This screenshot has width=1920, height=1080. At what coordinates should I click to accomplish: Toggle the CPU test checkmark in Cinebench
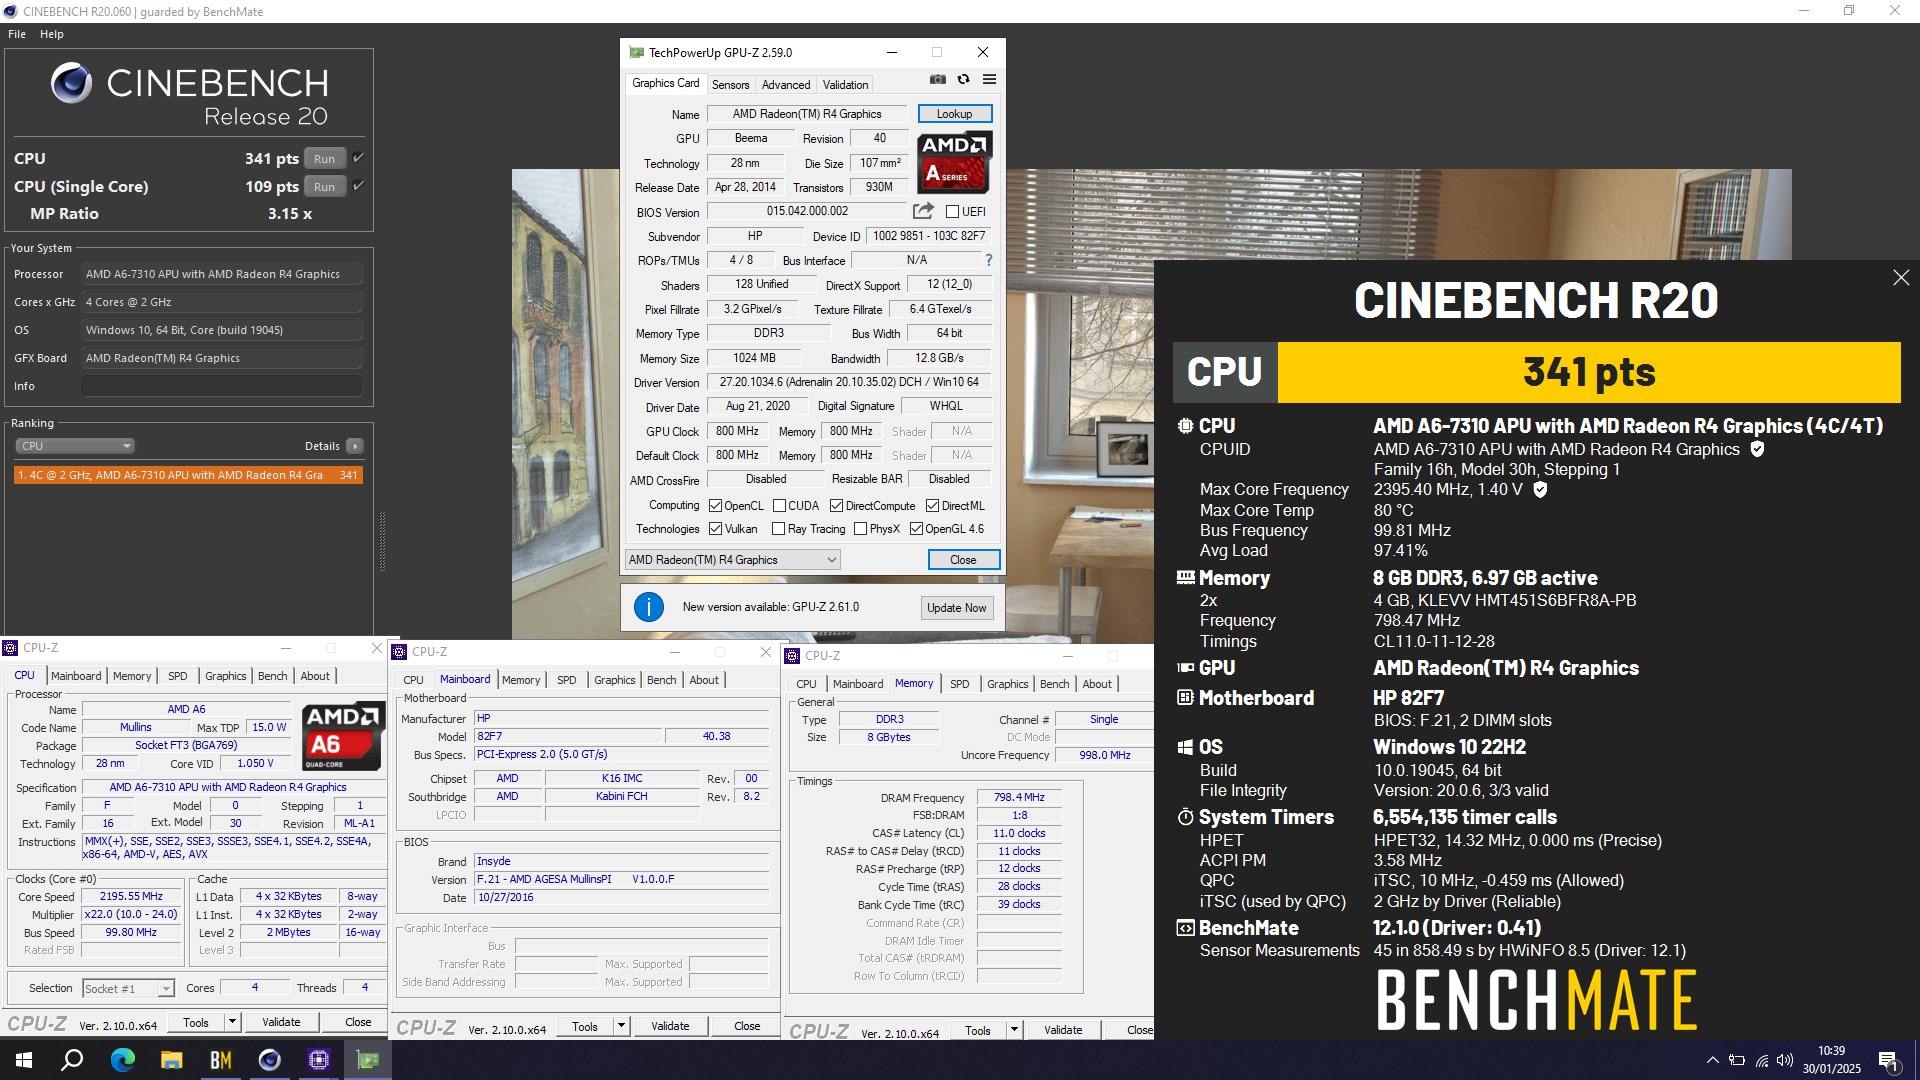click(x=358, y=158)
